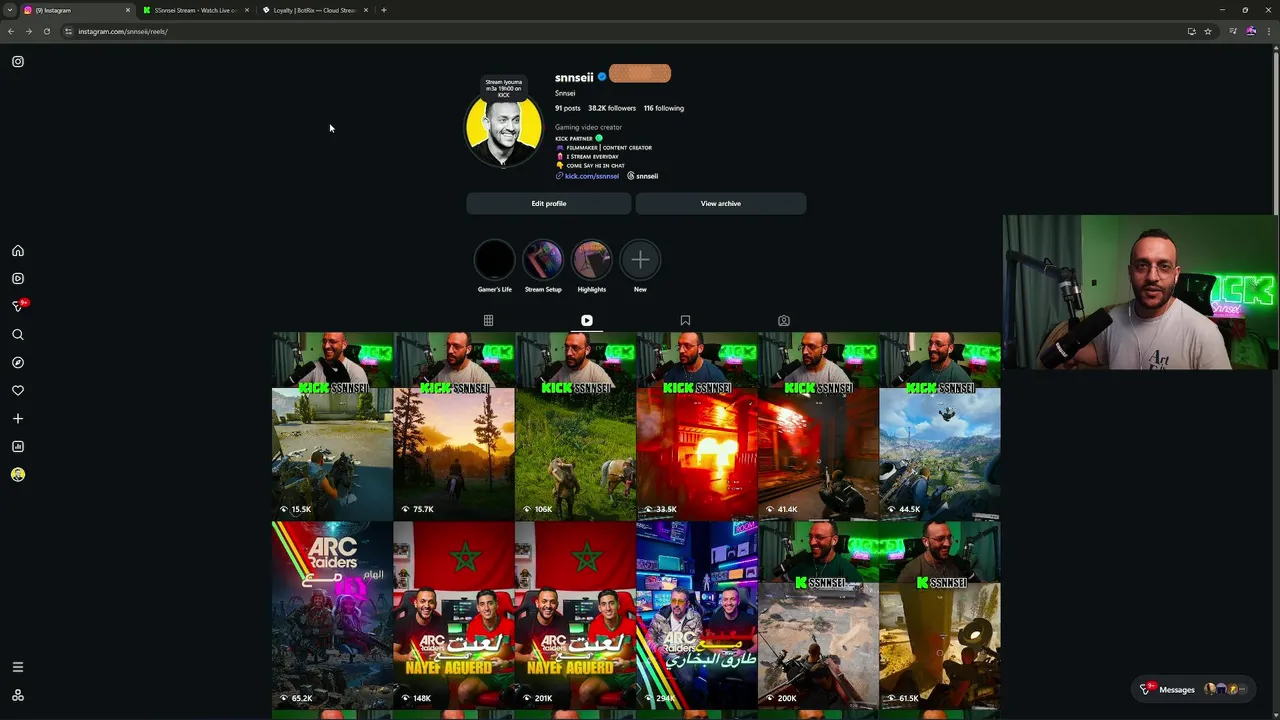Viewport: 1280px width, 720px height.
Task: Click View archive button
Action: coord(721,204)
